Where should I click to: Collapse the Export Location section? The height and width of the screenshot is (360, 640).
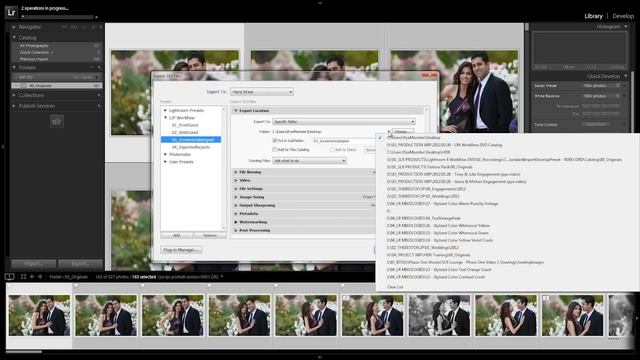click(236, 111)
